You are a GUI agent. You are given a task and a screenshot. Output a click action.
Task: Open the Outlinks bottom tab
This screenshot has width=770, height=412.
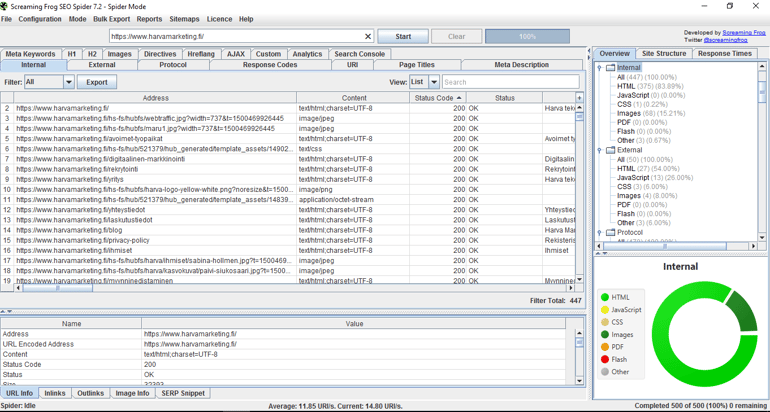[x=91, y=393]
